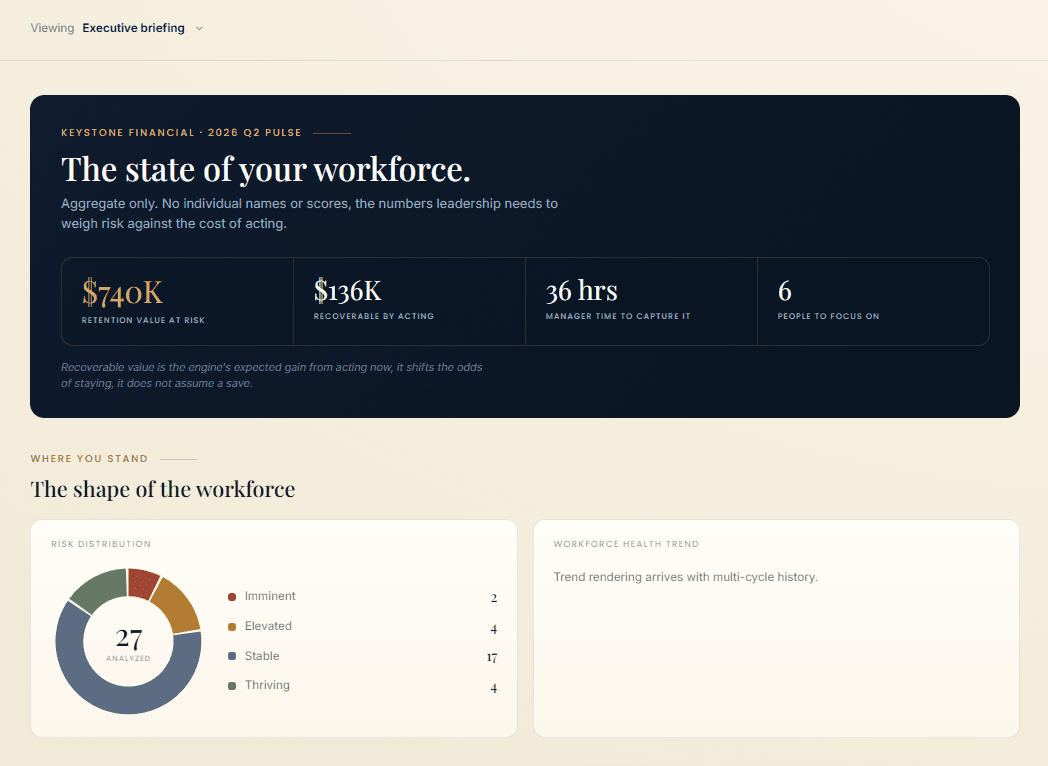The image size is (1048, 766).
Task: Select the Imminent legend label
Action: point(270,596)
